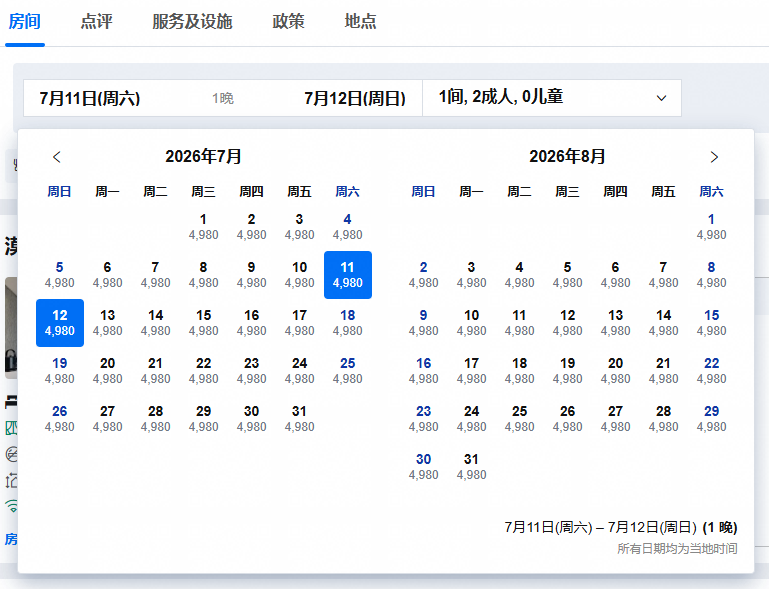
Task: Select July 29 in the calendar
Action: click(203, 419)
